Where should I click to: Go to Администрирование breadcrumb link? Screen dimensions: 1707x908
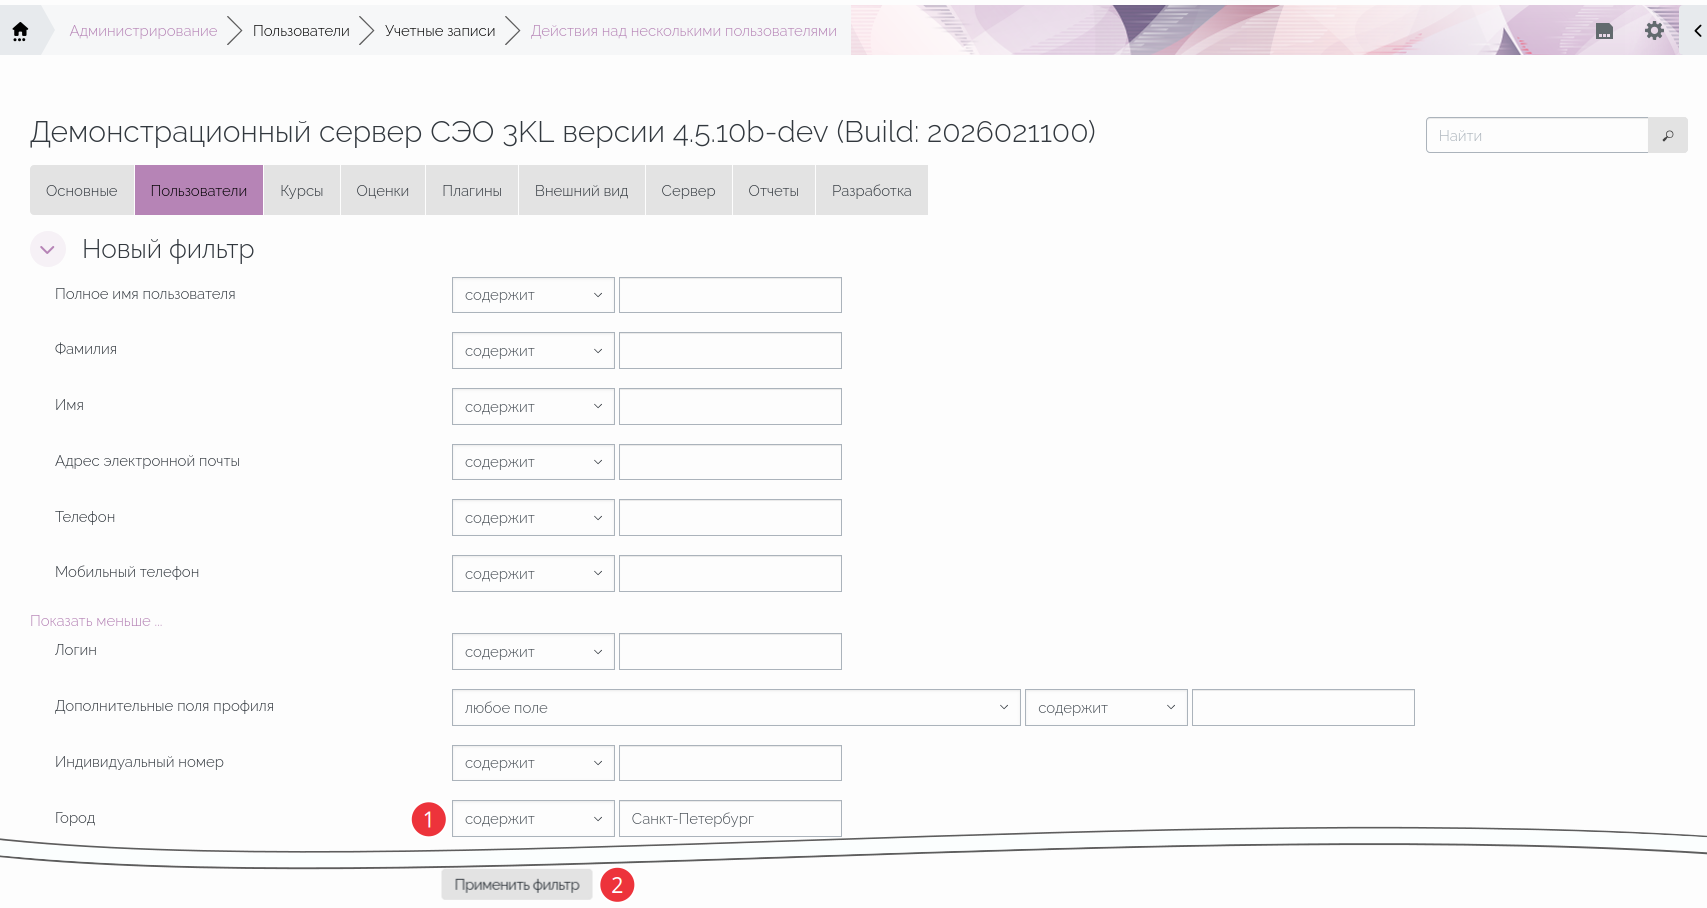(143, 31)
